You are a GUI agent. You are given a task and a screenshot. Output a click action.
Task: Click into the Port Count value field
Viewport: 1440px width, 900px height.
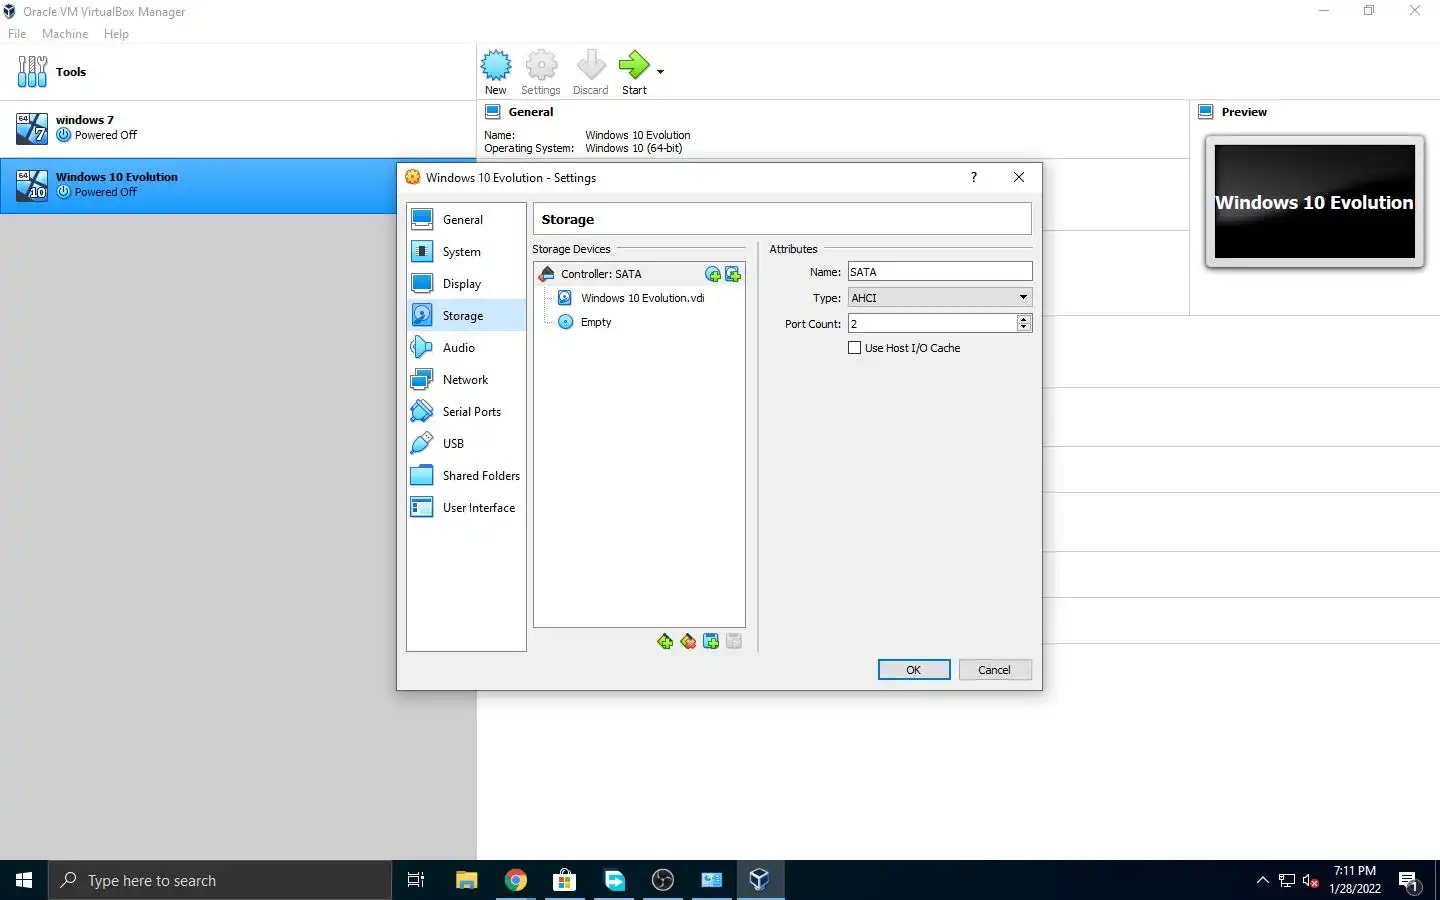click(x=932, y=324)
